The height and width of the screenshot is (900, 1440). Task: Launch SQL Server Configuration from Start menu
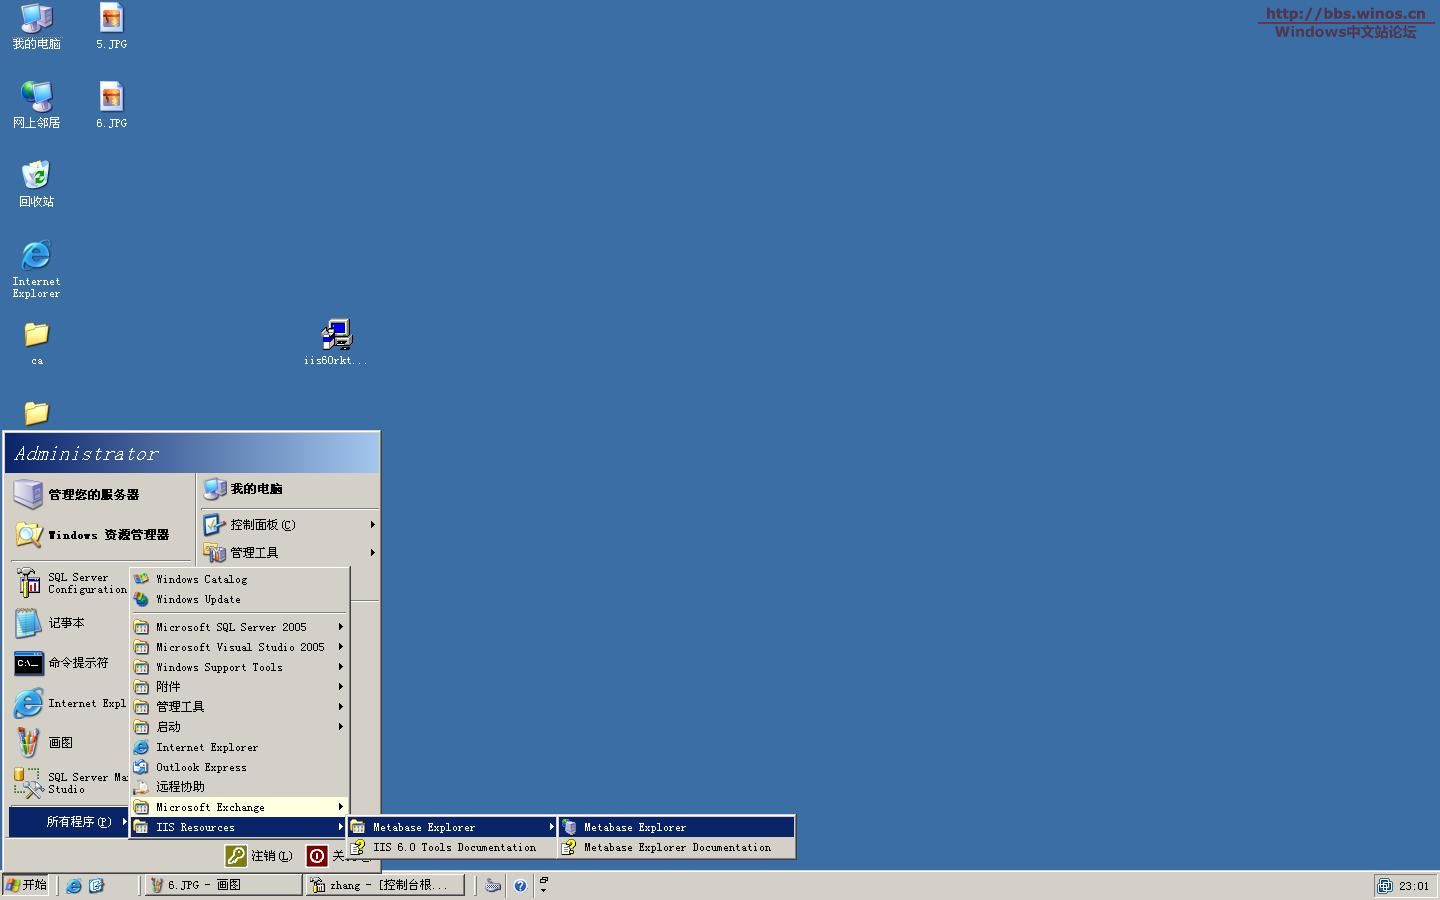[x=70, y=583]
